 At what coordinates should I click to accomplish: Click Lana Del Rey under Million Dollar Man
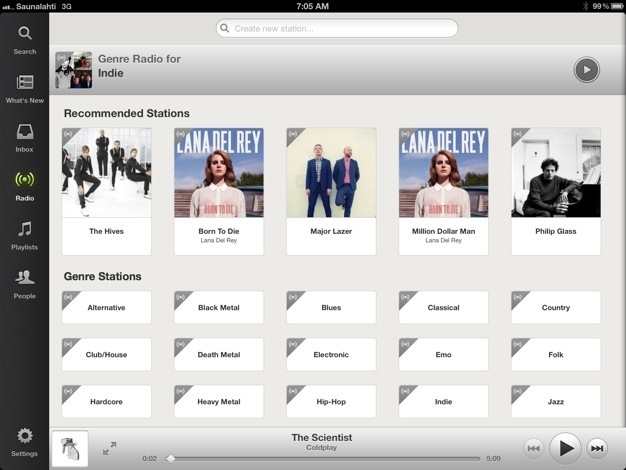[x=444, y=240]
